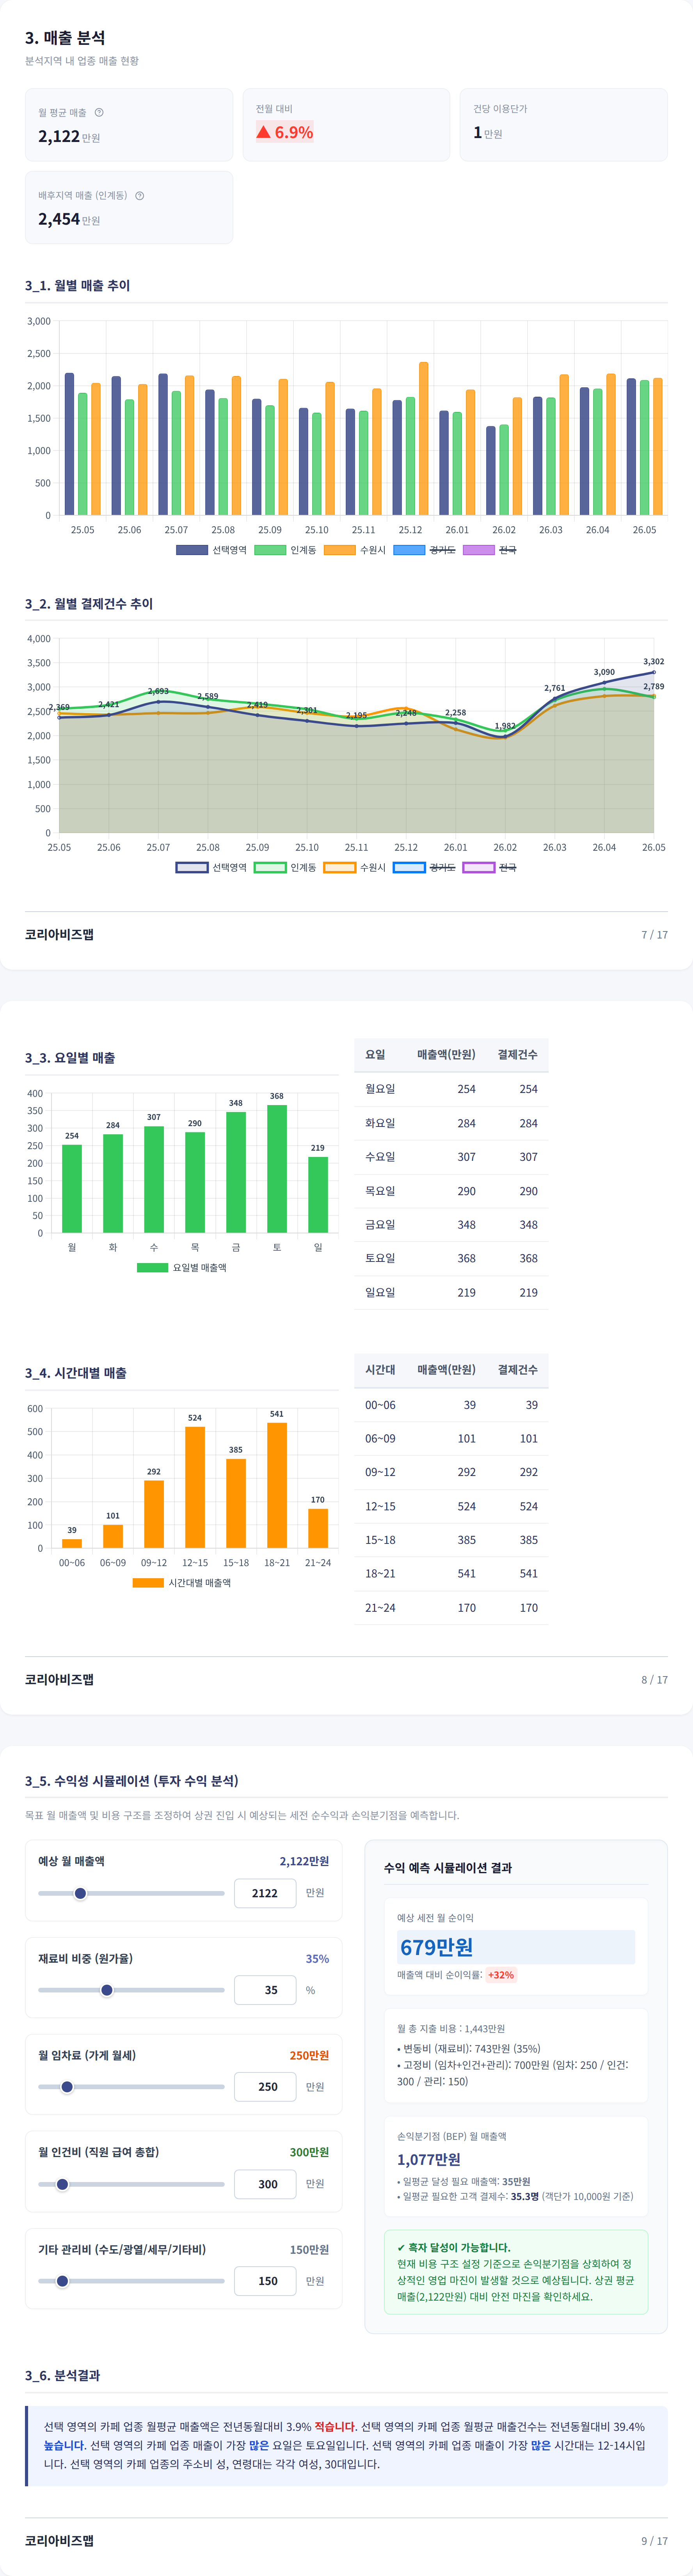This screenshot has width=693, height=2576.
Task: Focus the 예상 월 매출액 input showing 2122
Action: coord(265,1893)
